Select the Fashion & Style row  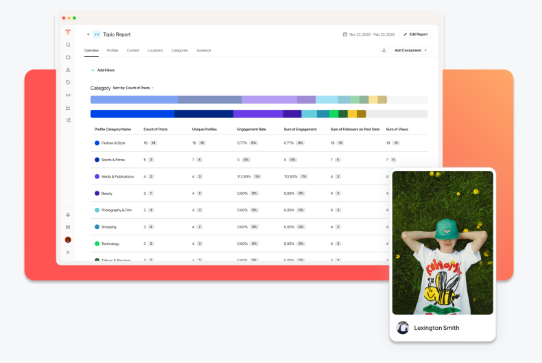[259, 143]
